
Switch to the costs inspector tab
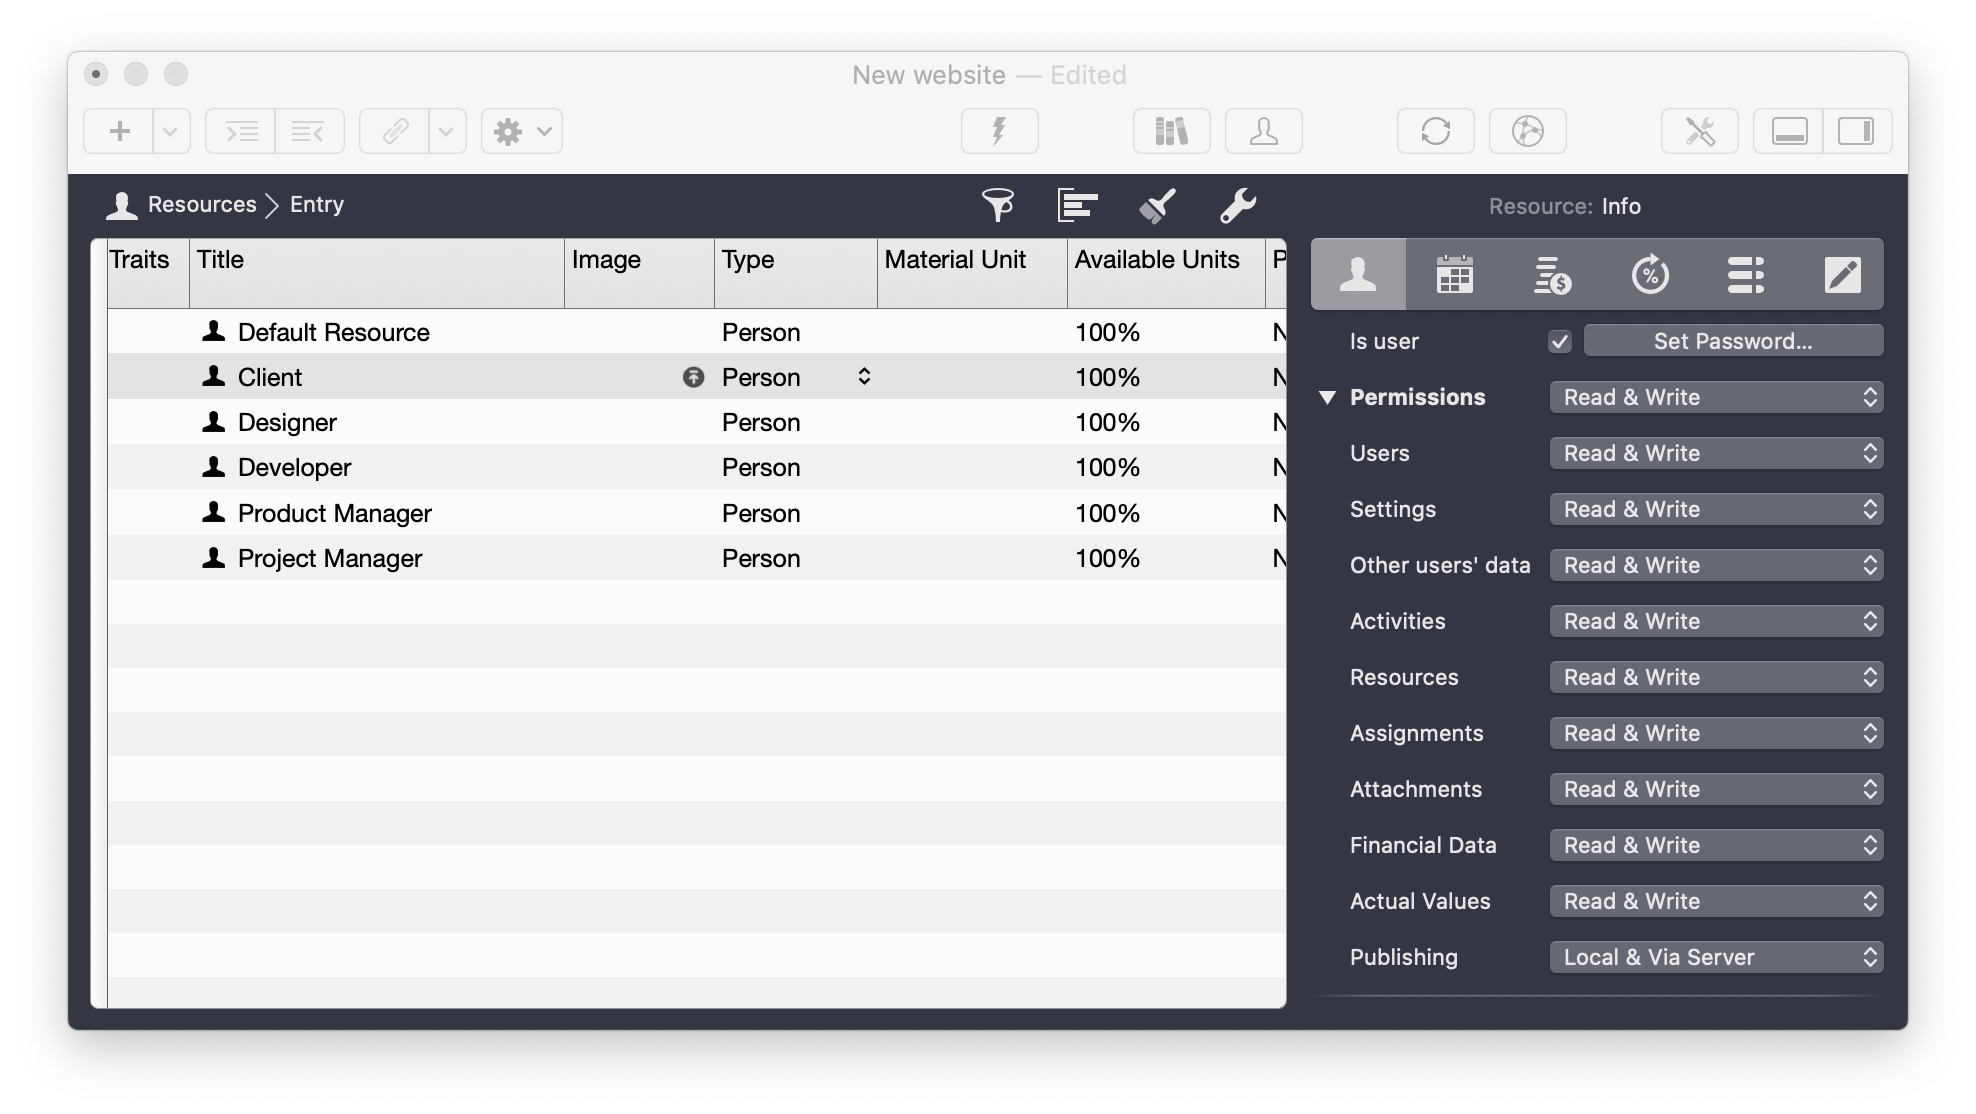point(1551,274)
